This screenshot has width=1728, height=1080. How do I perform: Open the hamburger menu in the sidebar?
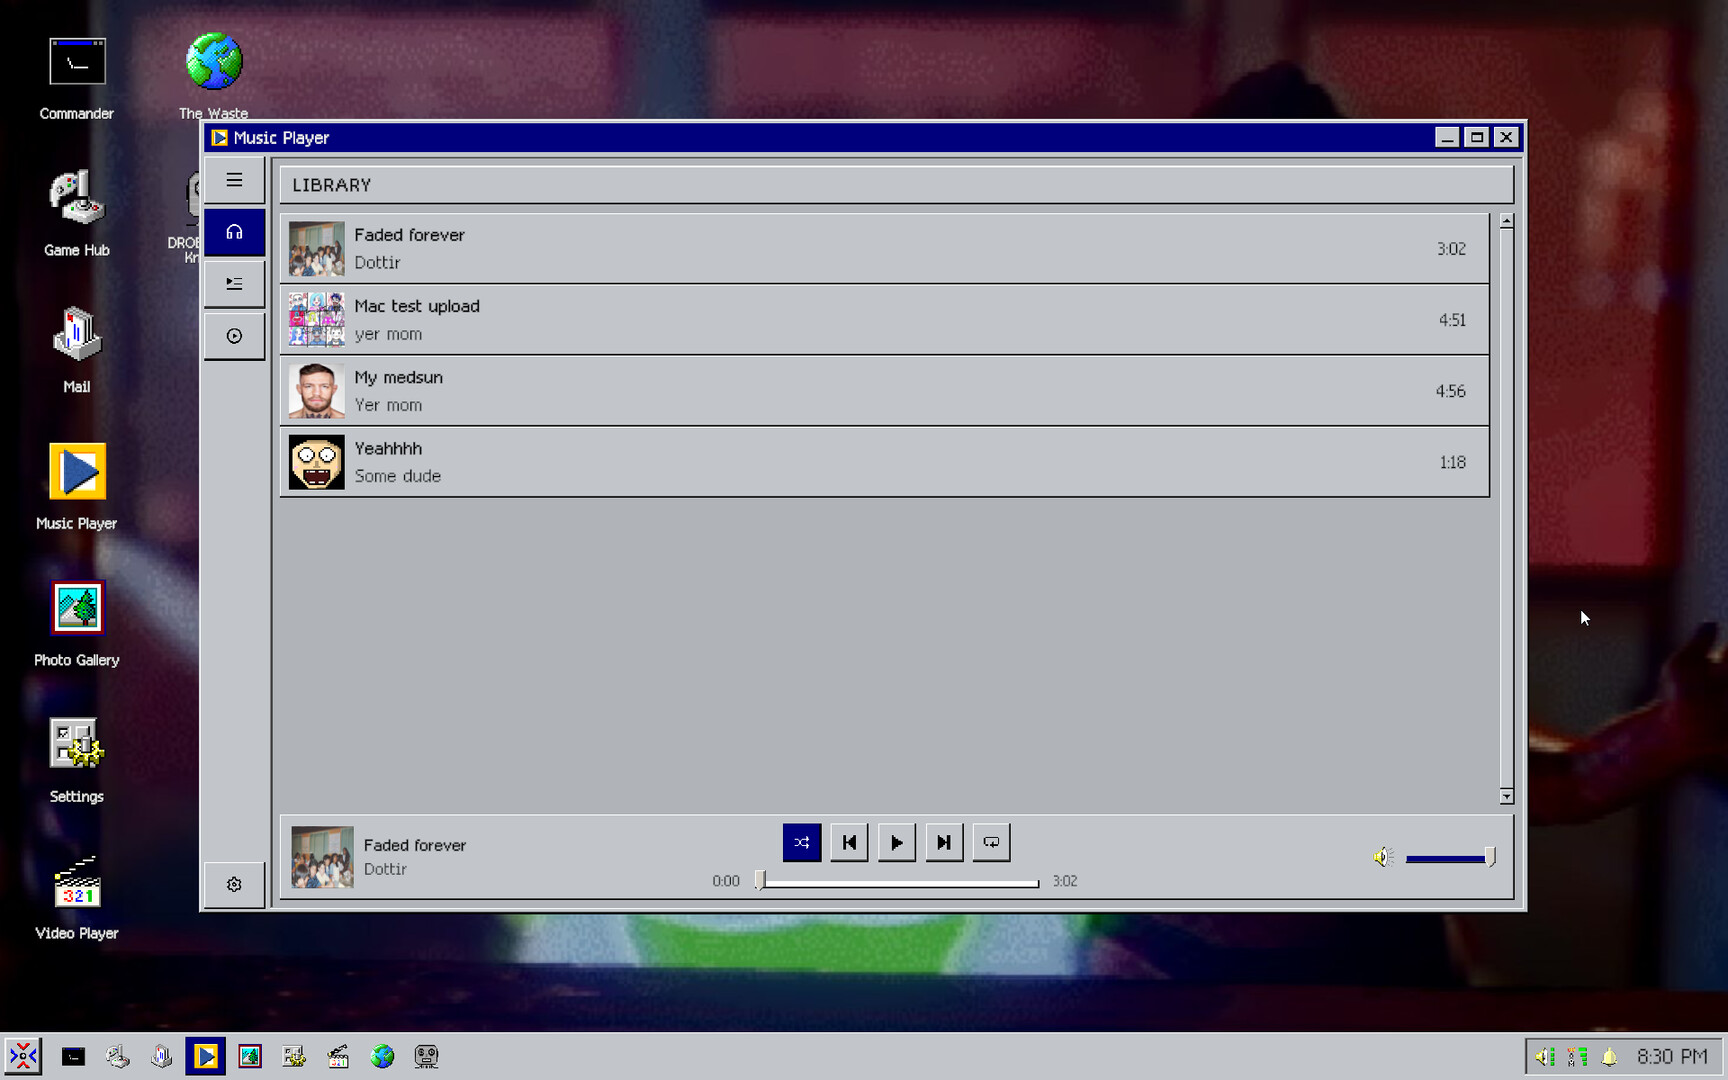[x=234, y=179]
